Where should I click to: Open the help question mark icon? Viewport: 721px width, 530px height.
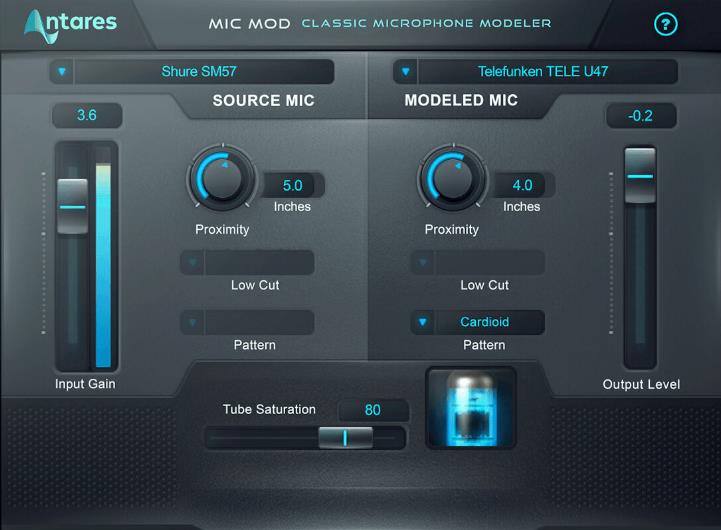point(665,24)
